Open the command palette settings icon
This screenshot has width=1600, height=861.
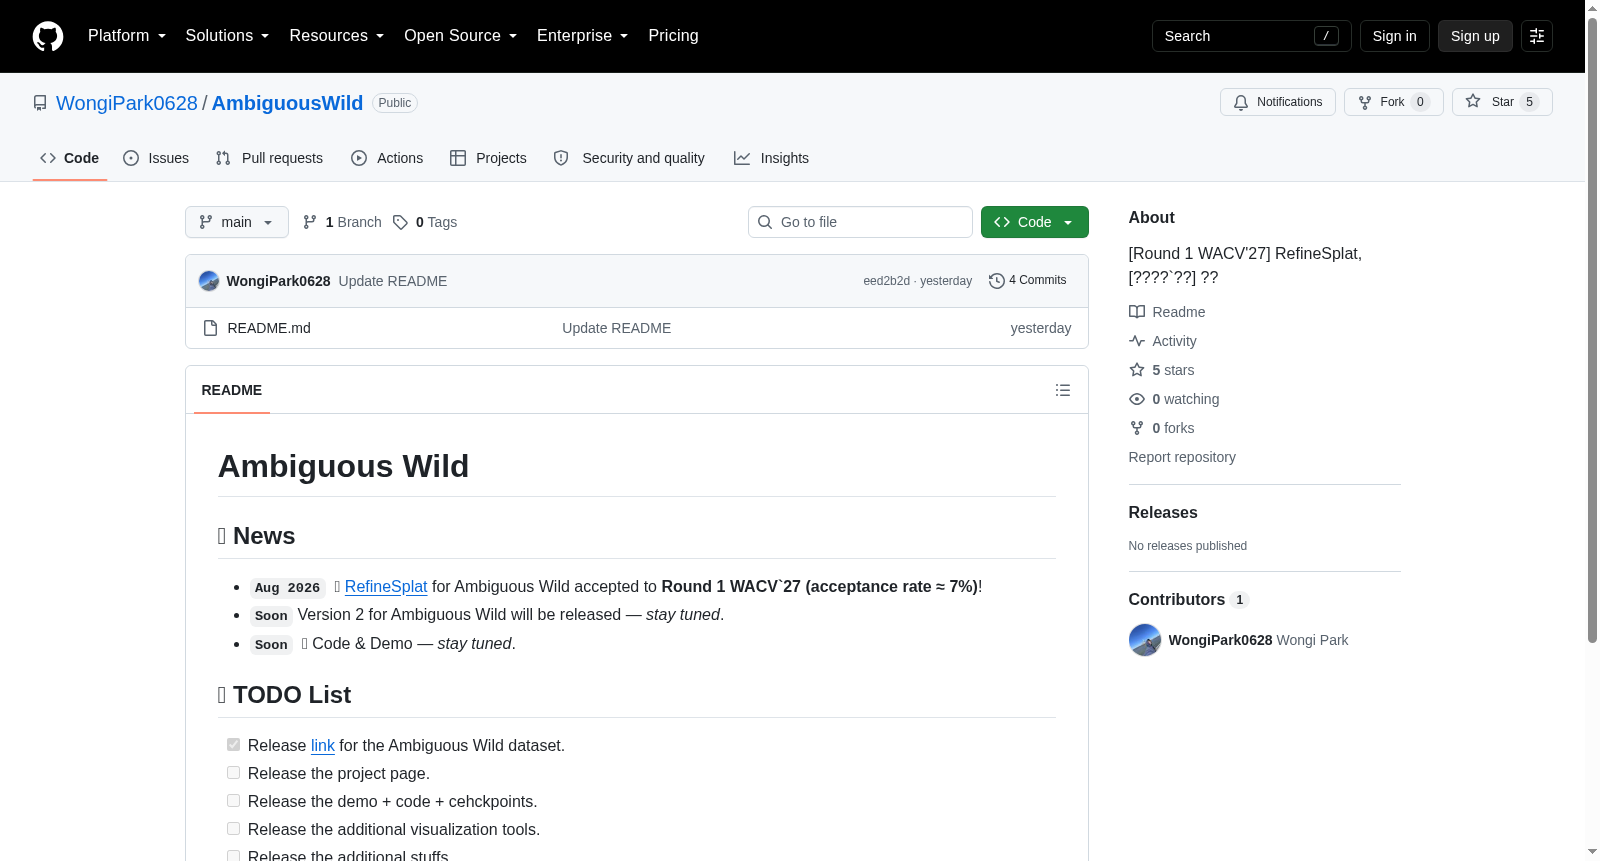pos(1537,36)
